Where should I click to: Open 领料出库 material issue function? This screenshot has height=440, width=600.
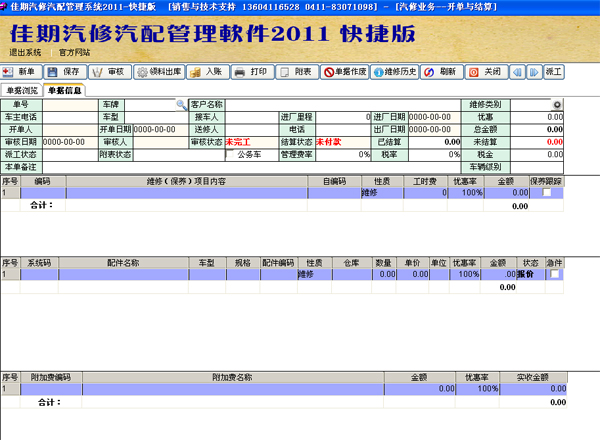(x=159, y=72)
